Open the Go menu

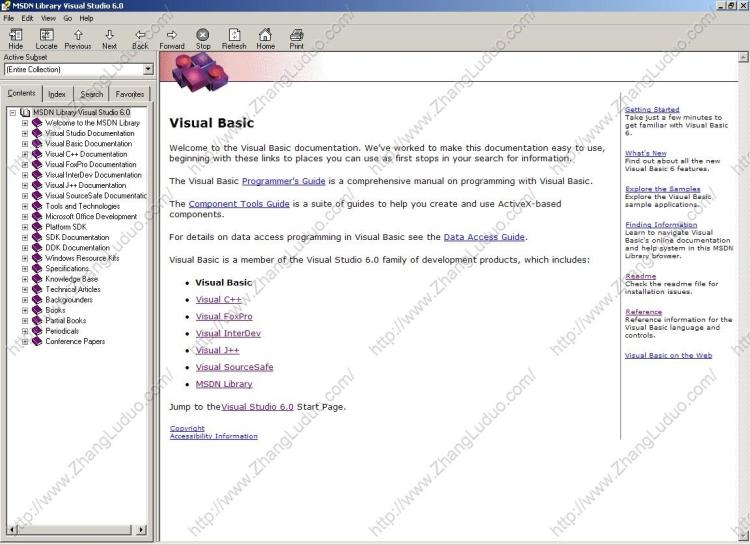point(67,18)
